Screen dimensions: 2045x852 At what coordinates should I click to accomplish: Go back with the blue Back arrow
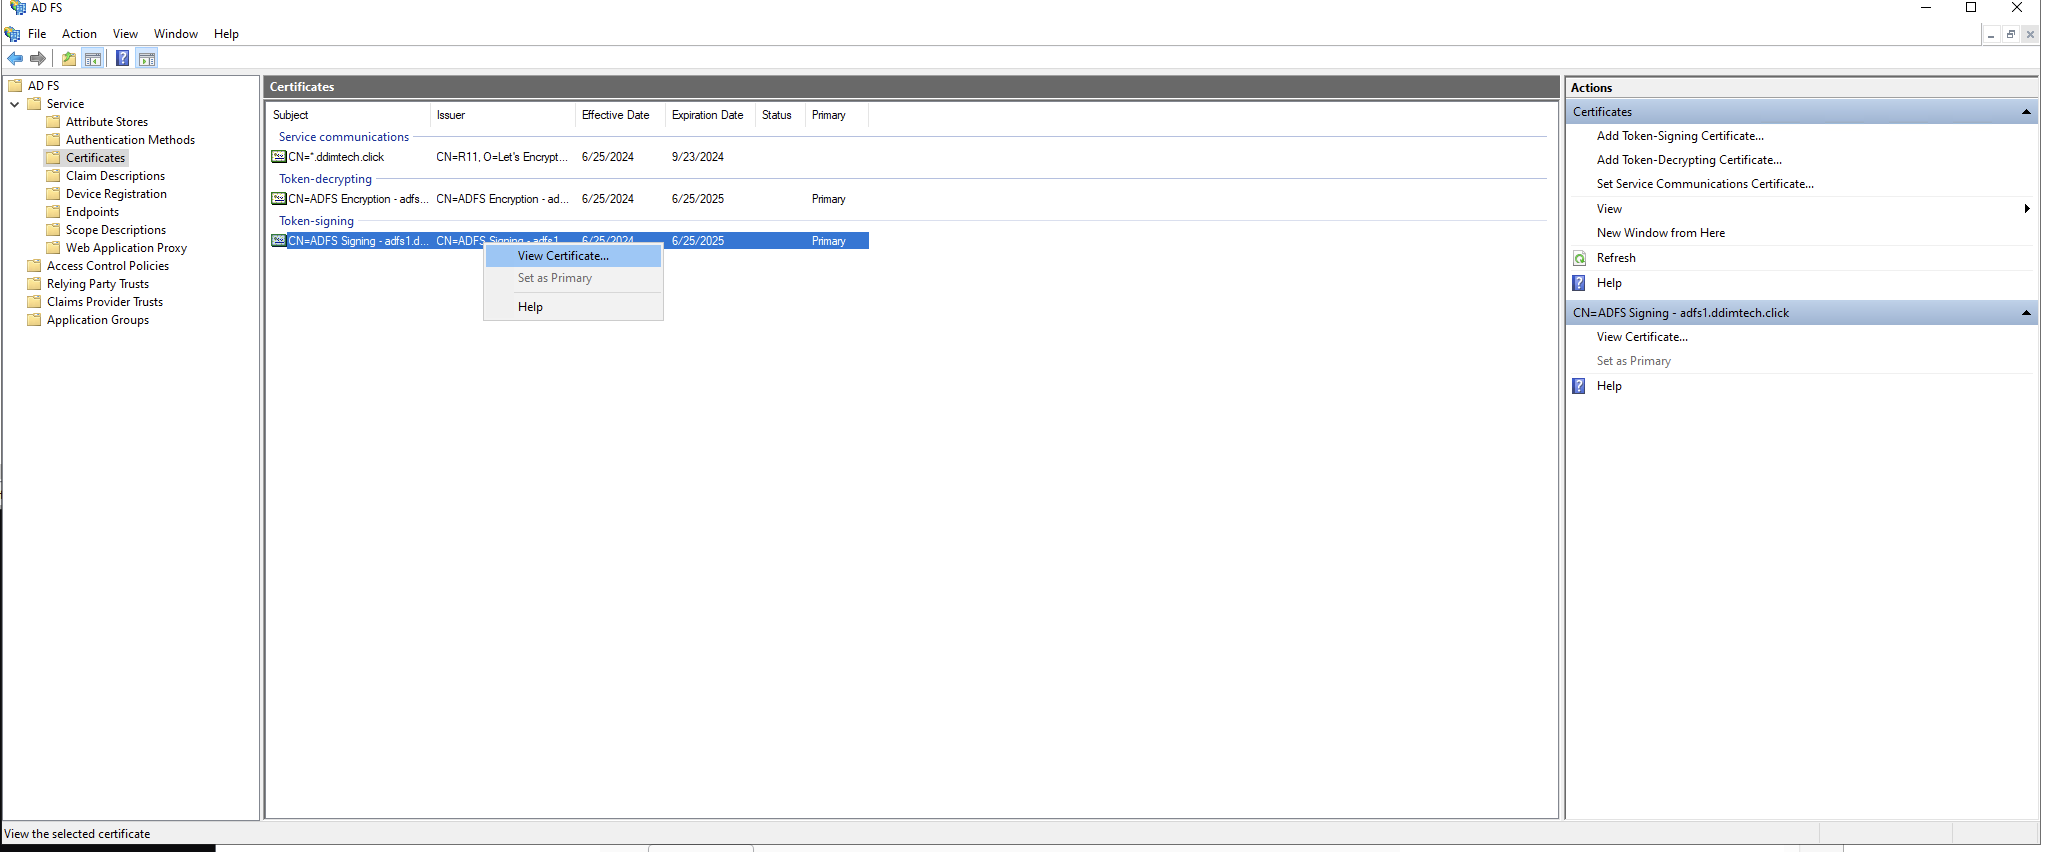pos(15,58)
